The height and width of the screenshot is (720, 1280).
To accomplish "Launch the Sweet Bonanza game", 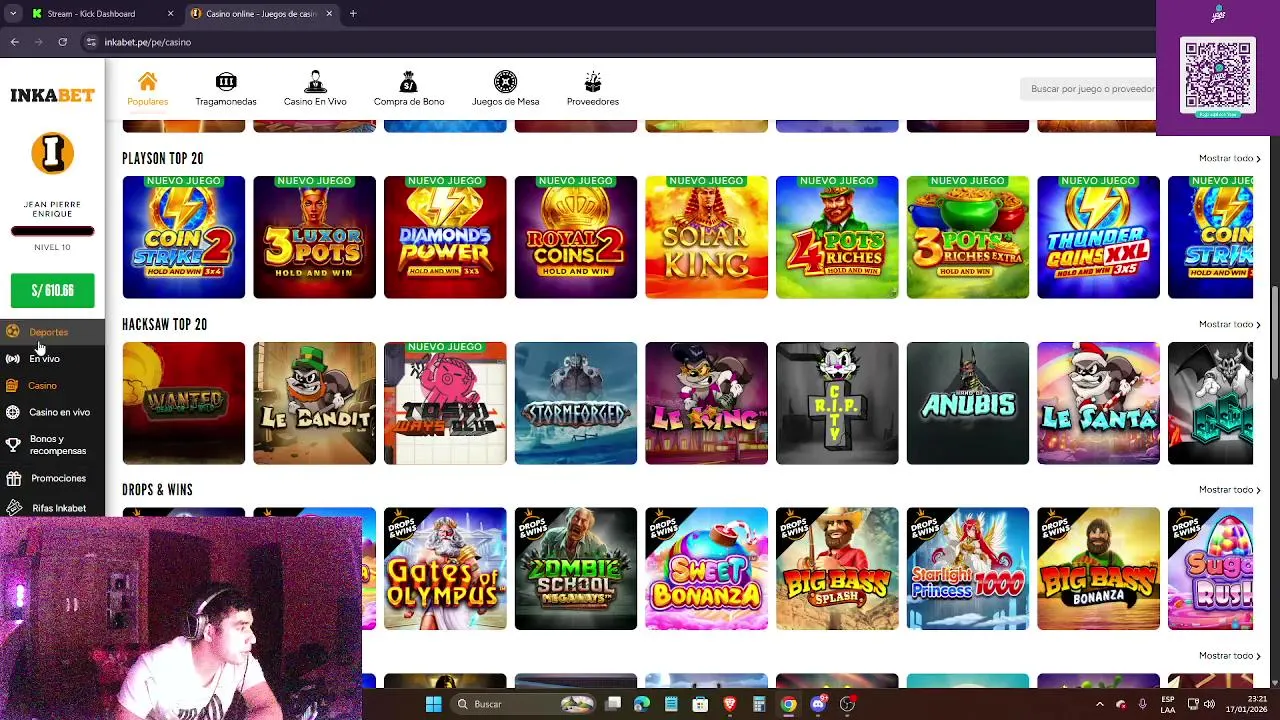I will point(706,569).
